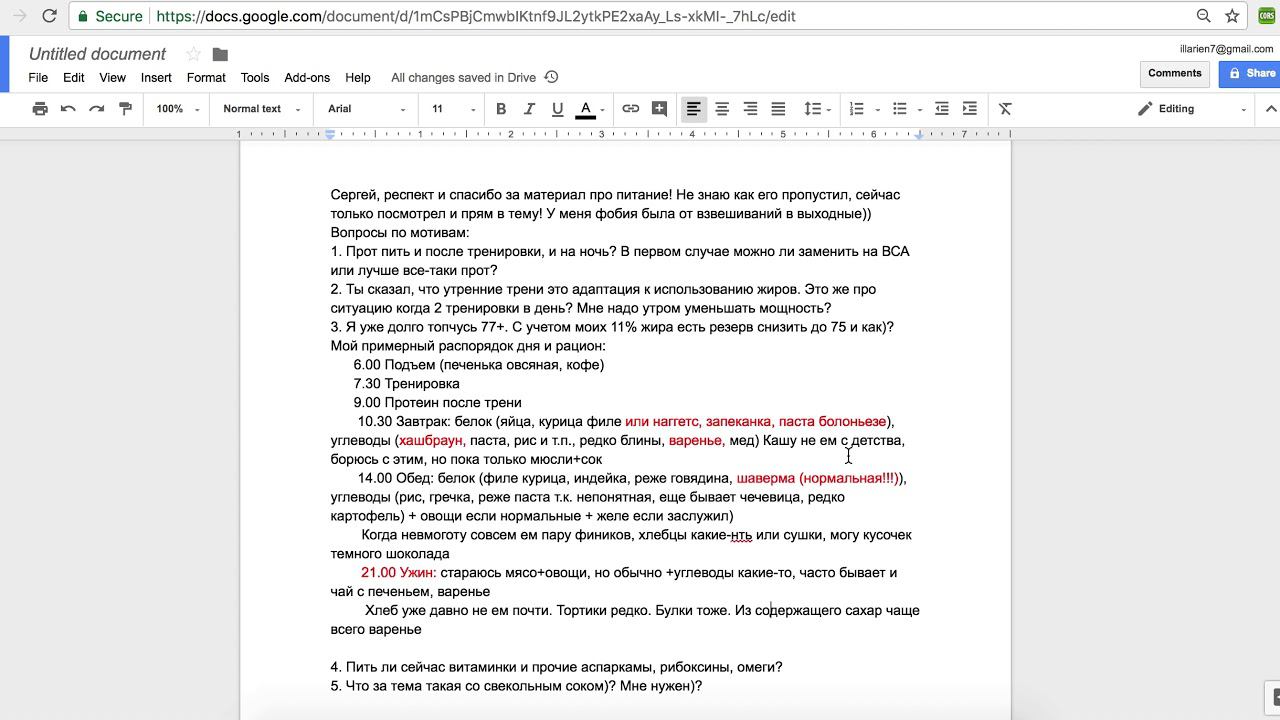The height and width of the screenshot is (720, 1280).
Task: Click the red text '21.00 Ужин:'
Action: [399, 573]
